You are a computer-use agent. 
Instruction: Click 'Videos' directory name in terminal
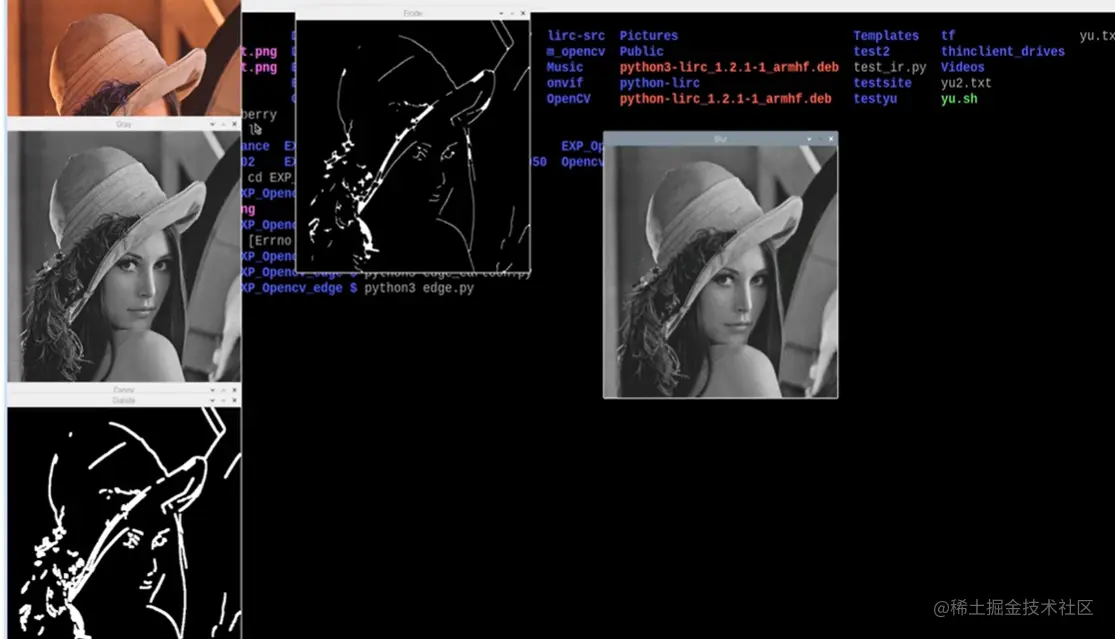pos(962,67)
